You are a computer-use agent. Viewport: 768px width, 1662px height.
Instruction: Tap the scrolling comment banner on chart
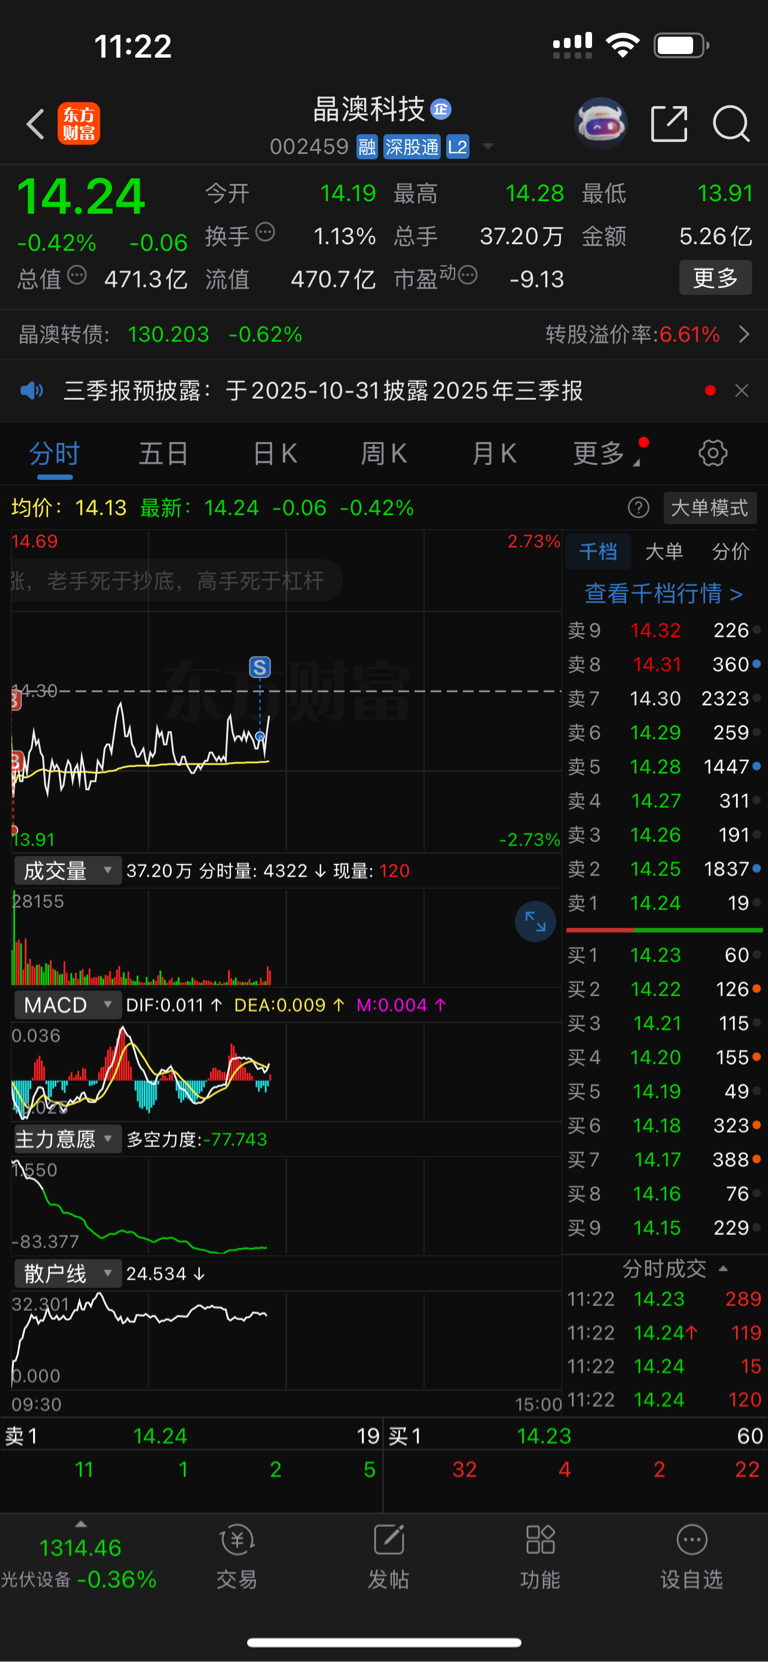click(x=177, y=581)
